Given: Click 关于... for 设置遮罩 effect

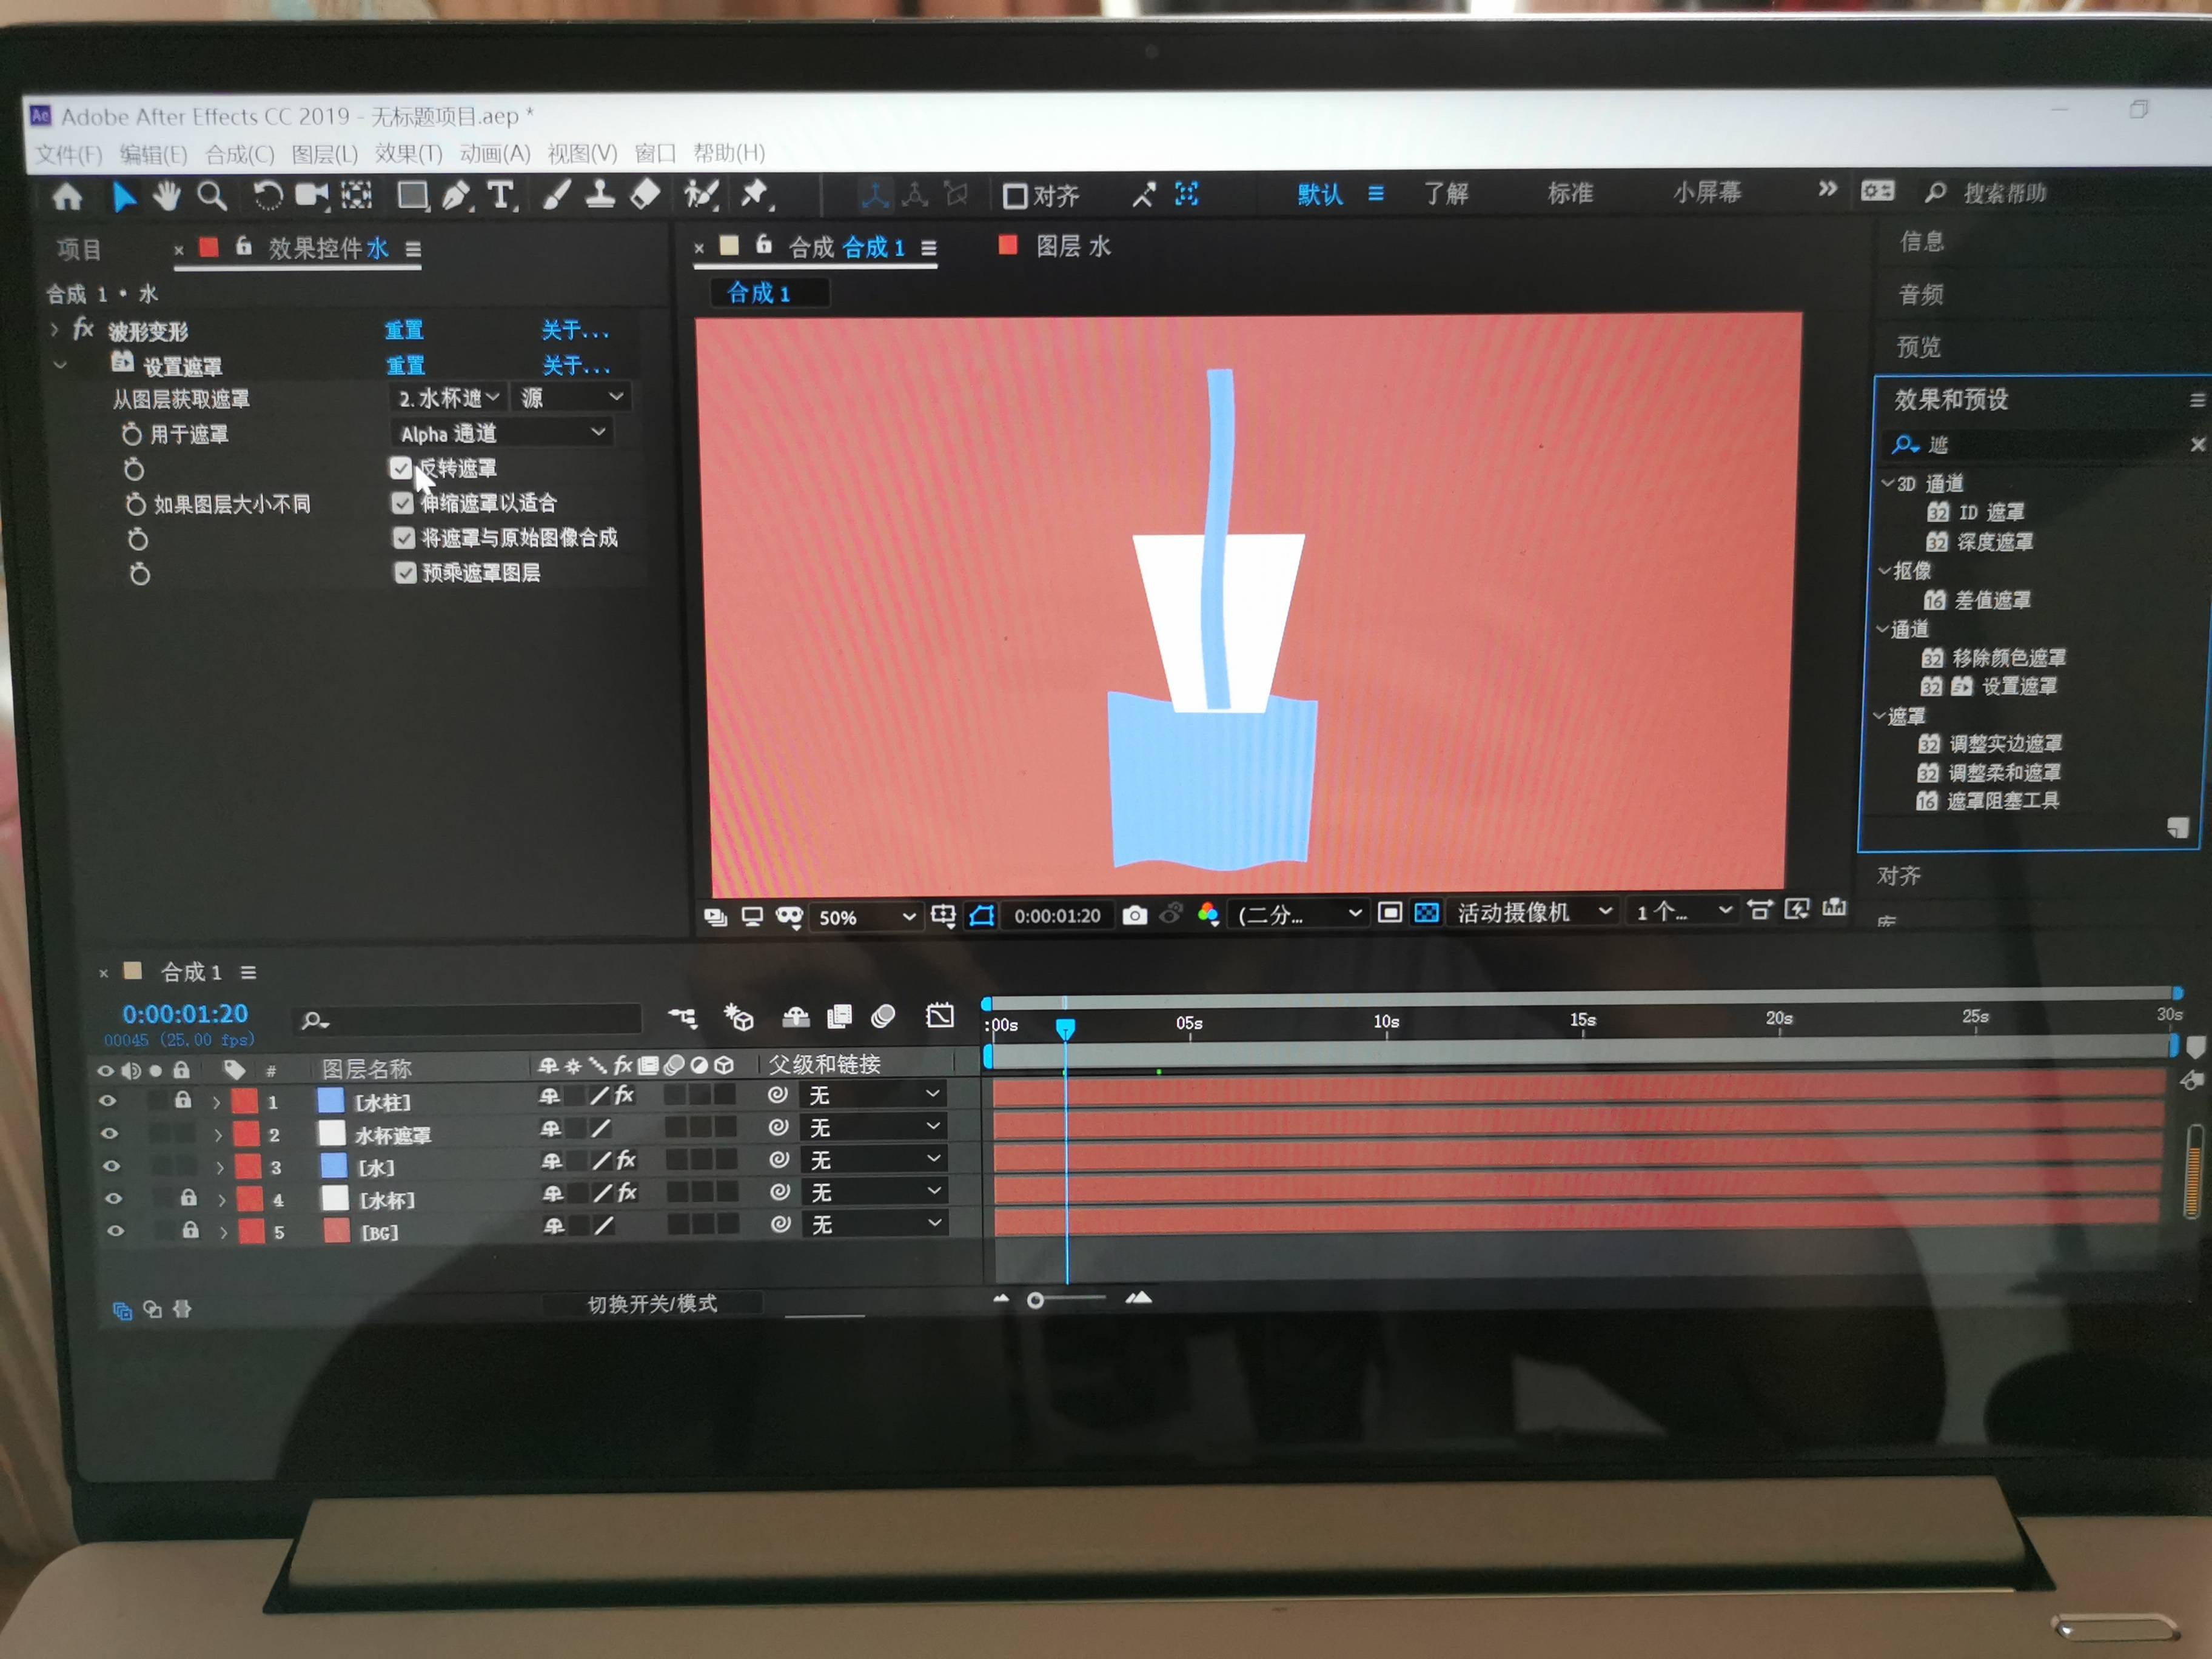Looking at the screenshot, I should tap(576, 365).
